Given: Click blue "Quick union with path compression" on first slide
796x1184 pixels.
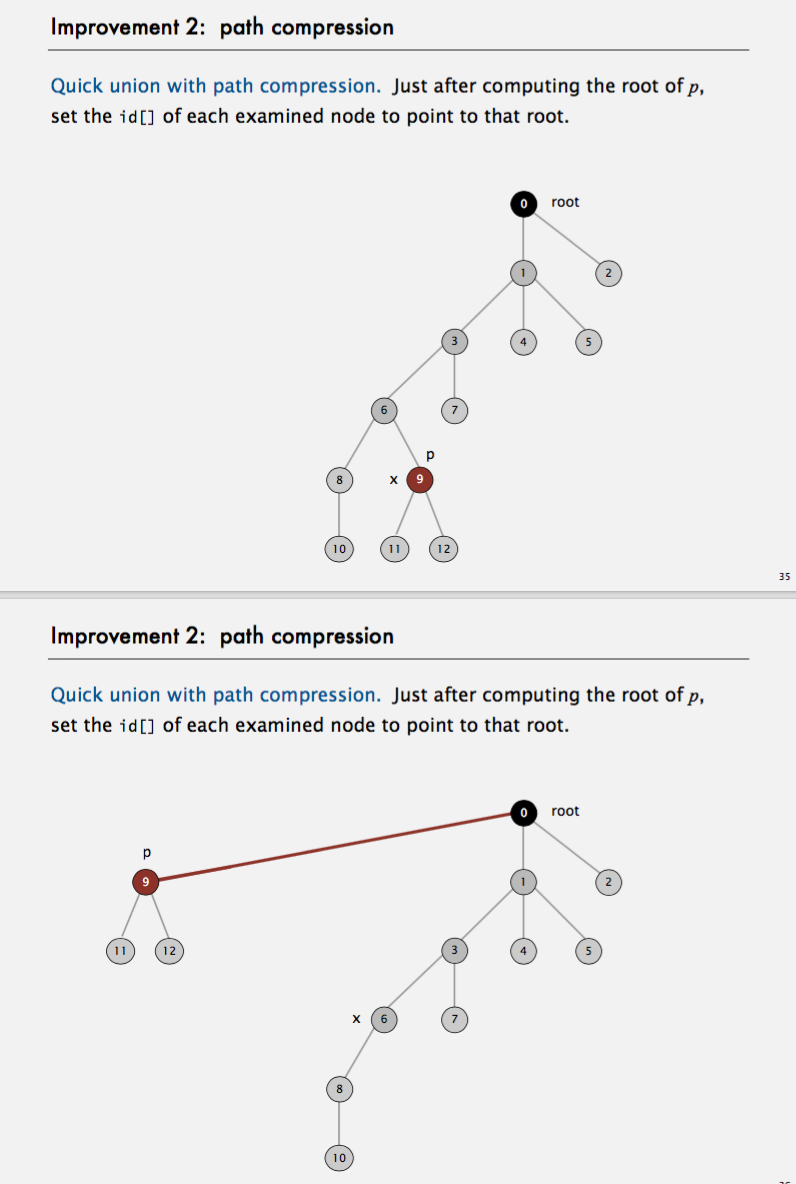Looking at the screenshot, I should point(215,86).
